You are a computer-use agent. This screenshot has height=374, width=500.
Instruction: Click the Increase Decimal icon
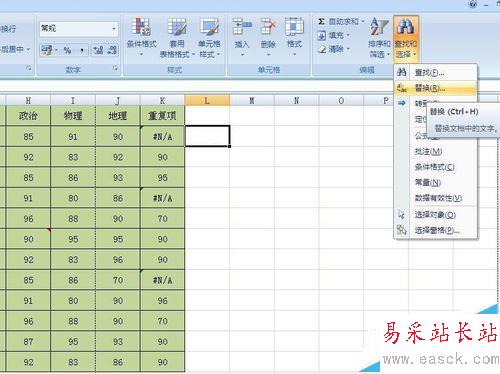pyautogui.click(x=98, y=50)
